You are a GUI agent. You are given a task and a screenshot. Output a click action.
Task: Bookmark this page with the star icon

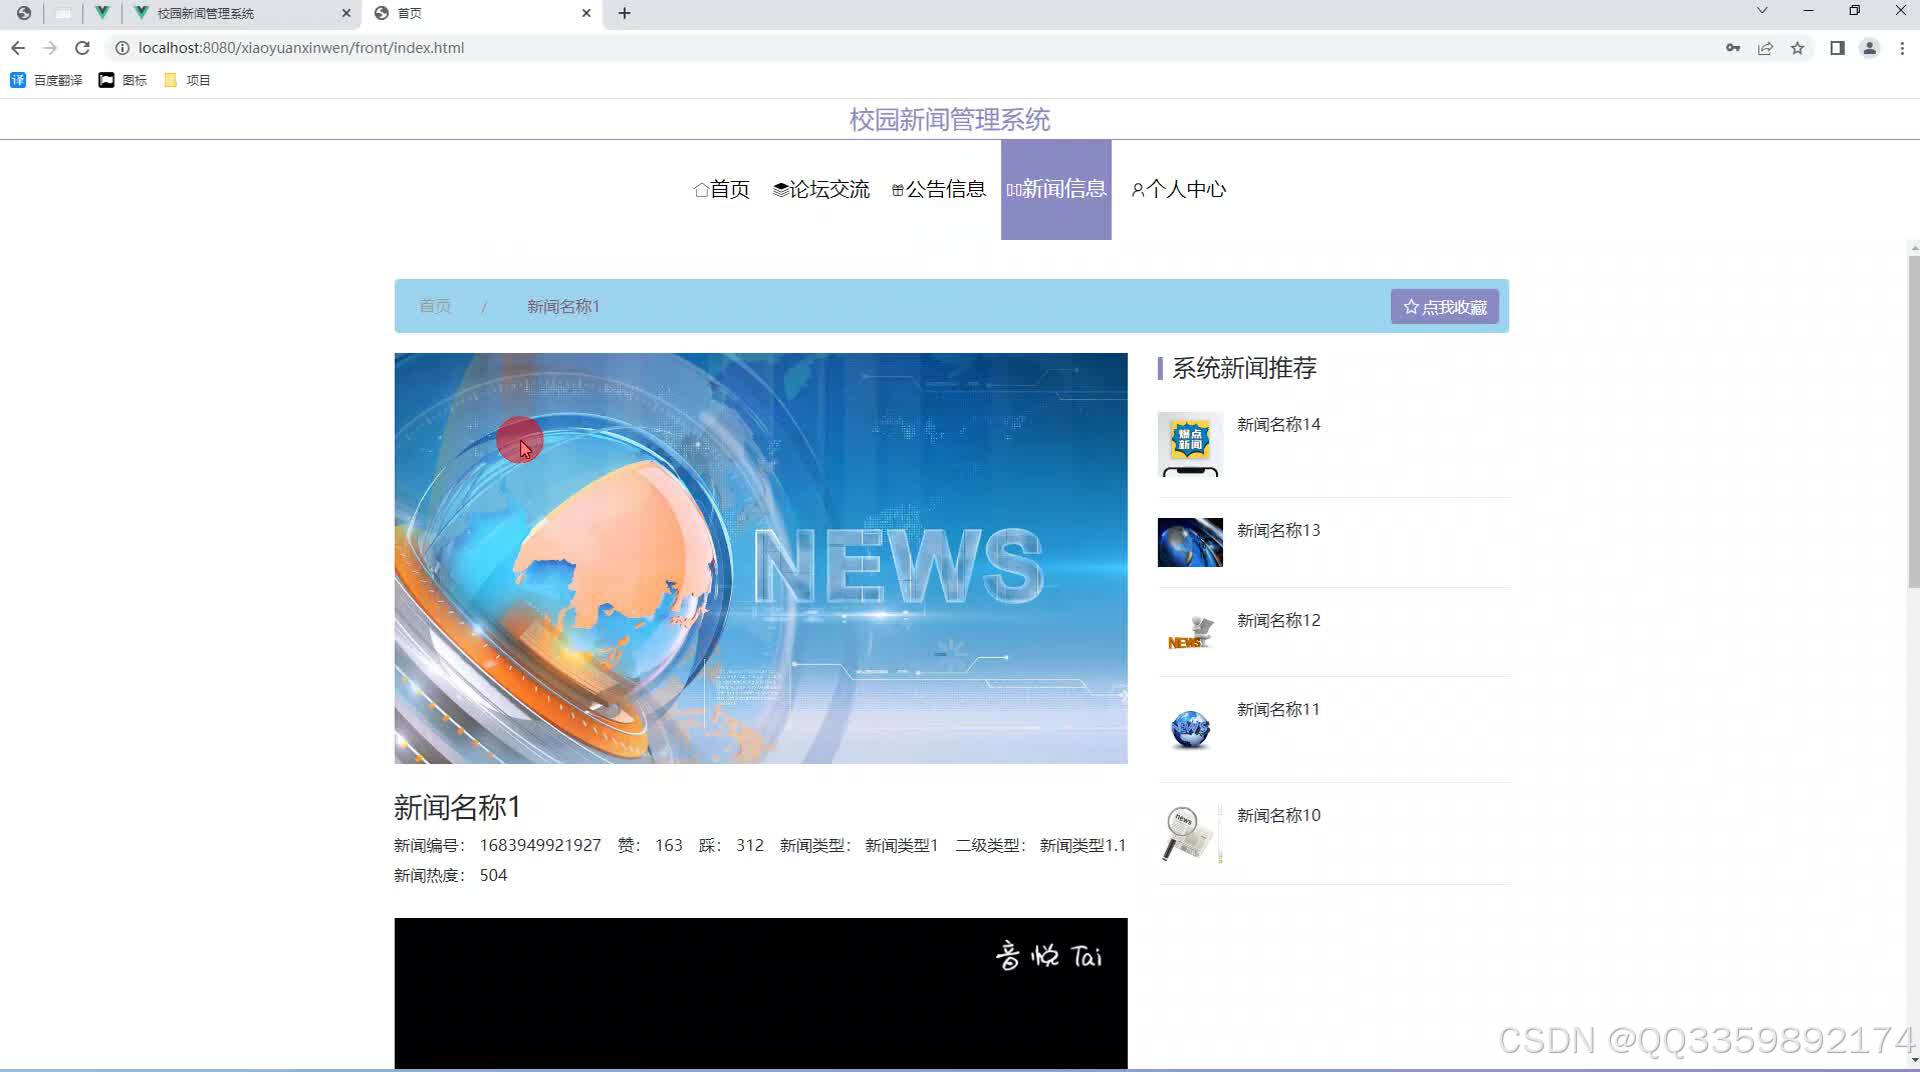coord(1797,48)
